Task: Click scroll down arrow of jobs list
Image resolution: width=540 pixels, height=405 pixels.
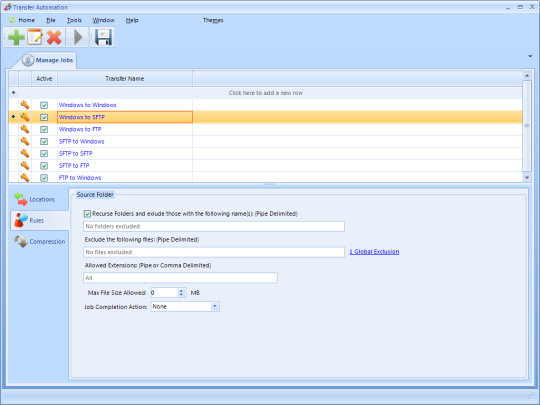Action: pyautogui.click(x=527, y=178)
